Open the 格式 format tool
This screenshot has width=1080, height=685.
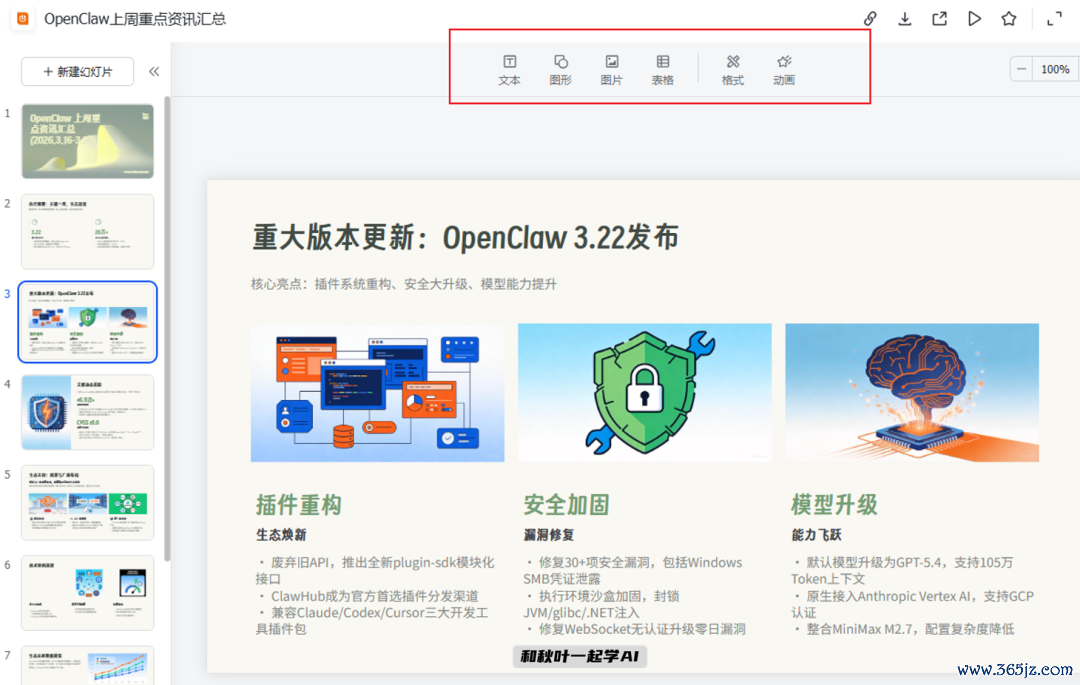point(732,70)
